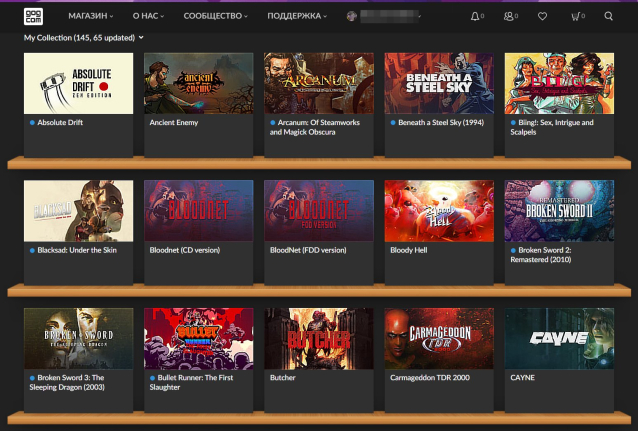Click 'Bloodnet (CD version)' title text
This screenshot has width=638, height=431.
(185, 250)
